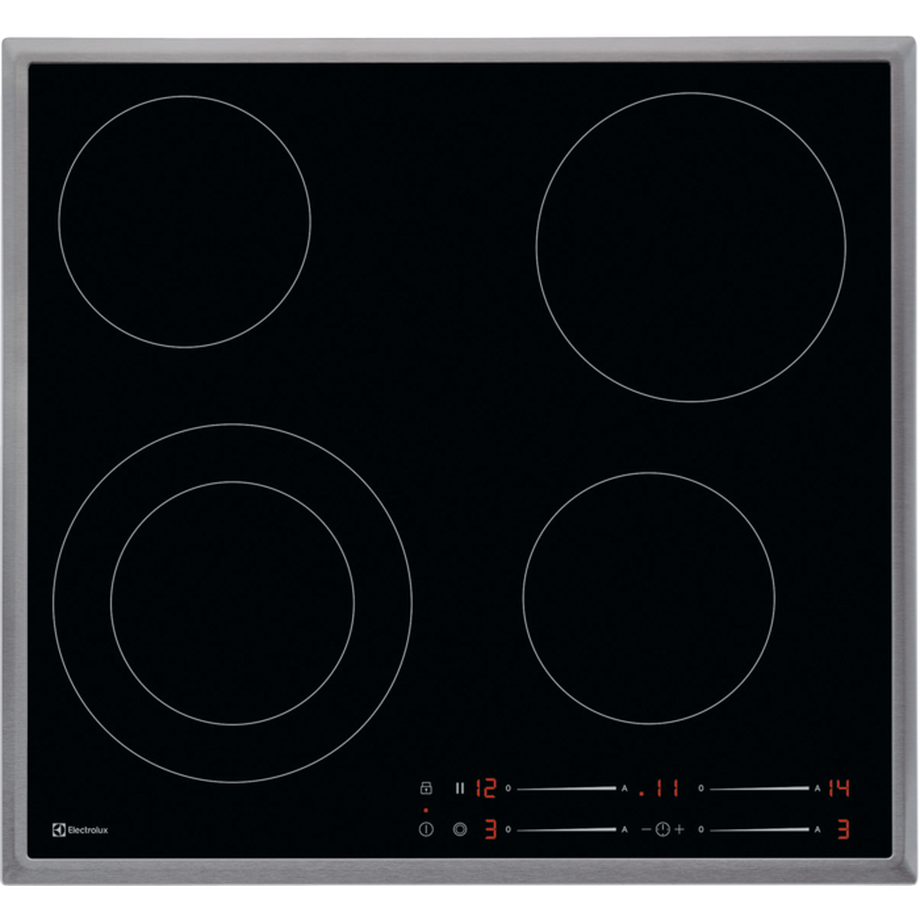The height and width of the screenshot is (920, 920).
Task: Touch the largest single-ring cooking zone
Action: [690, 247]
